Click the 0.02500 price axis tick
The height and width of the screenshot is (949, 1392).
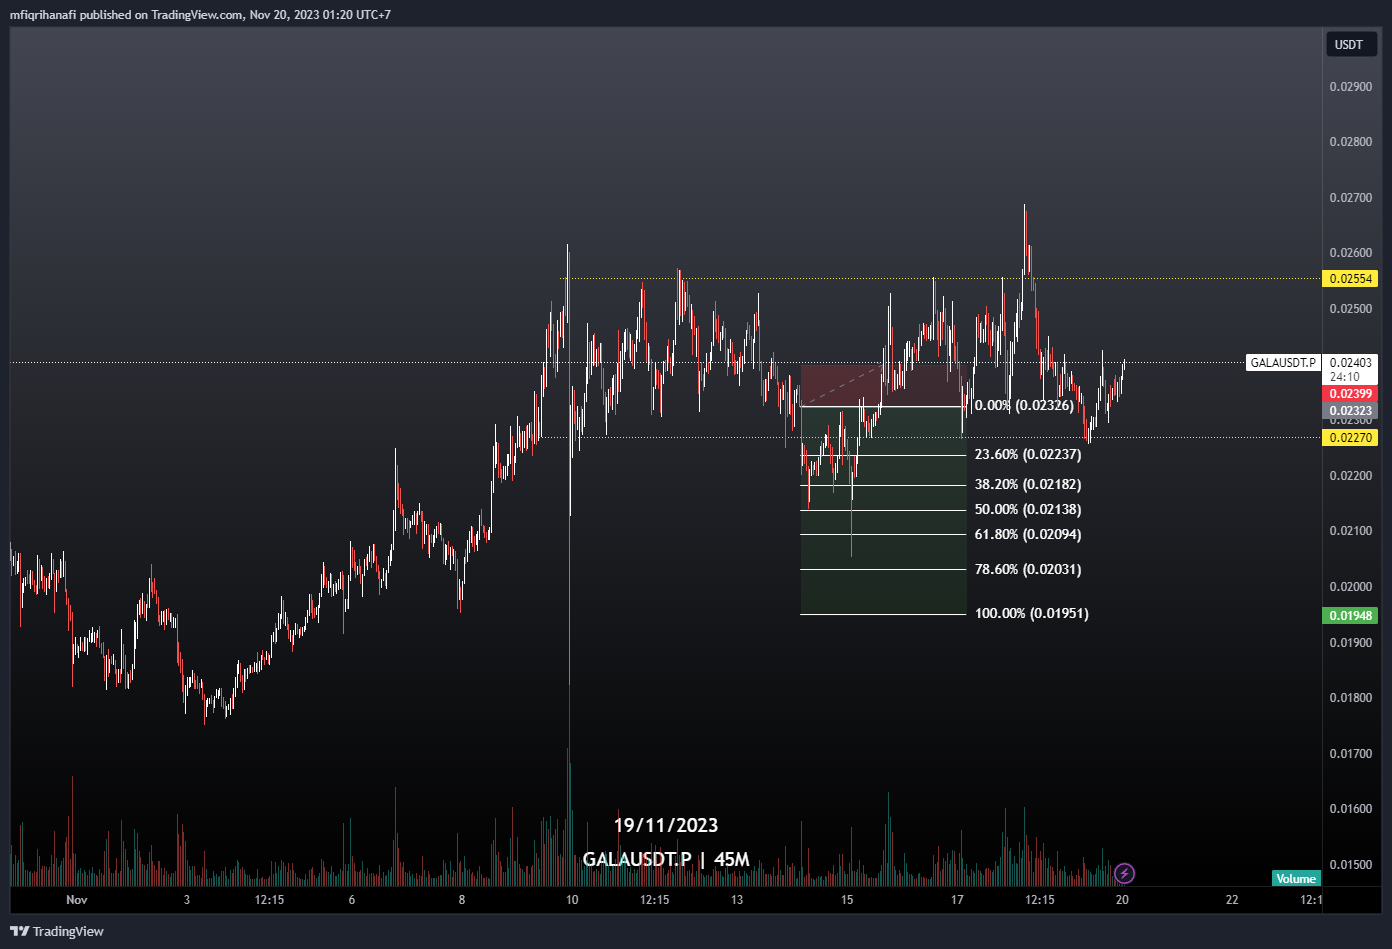click(x=1350, y=309)
